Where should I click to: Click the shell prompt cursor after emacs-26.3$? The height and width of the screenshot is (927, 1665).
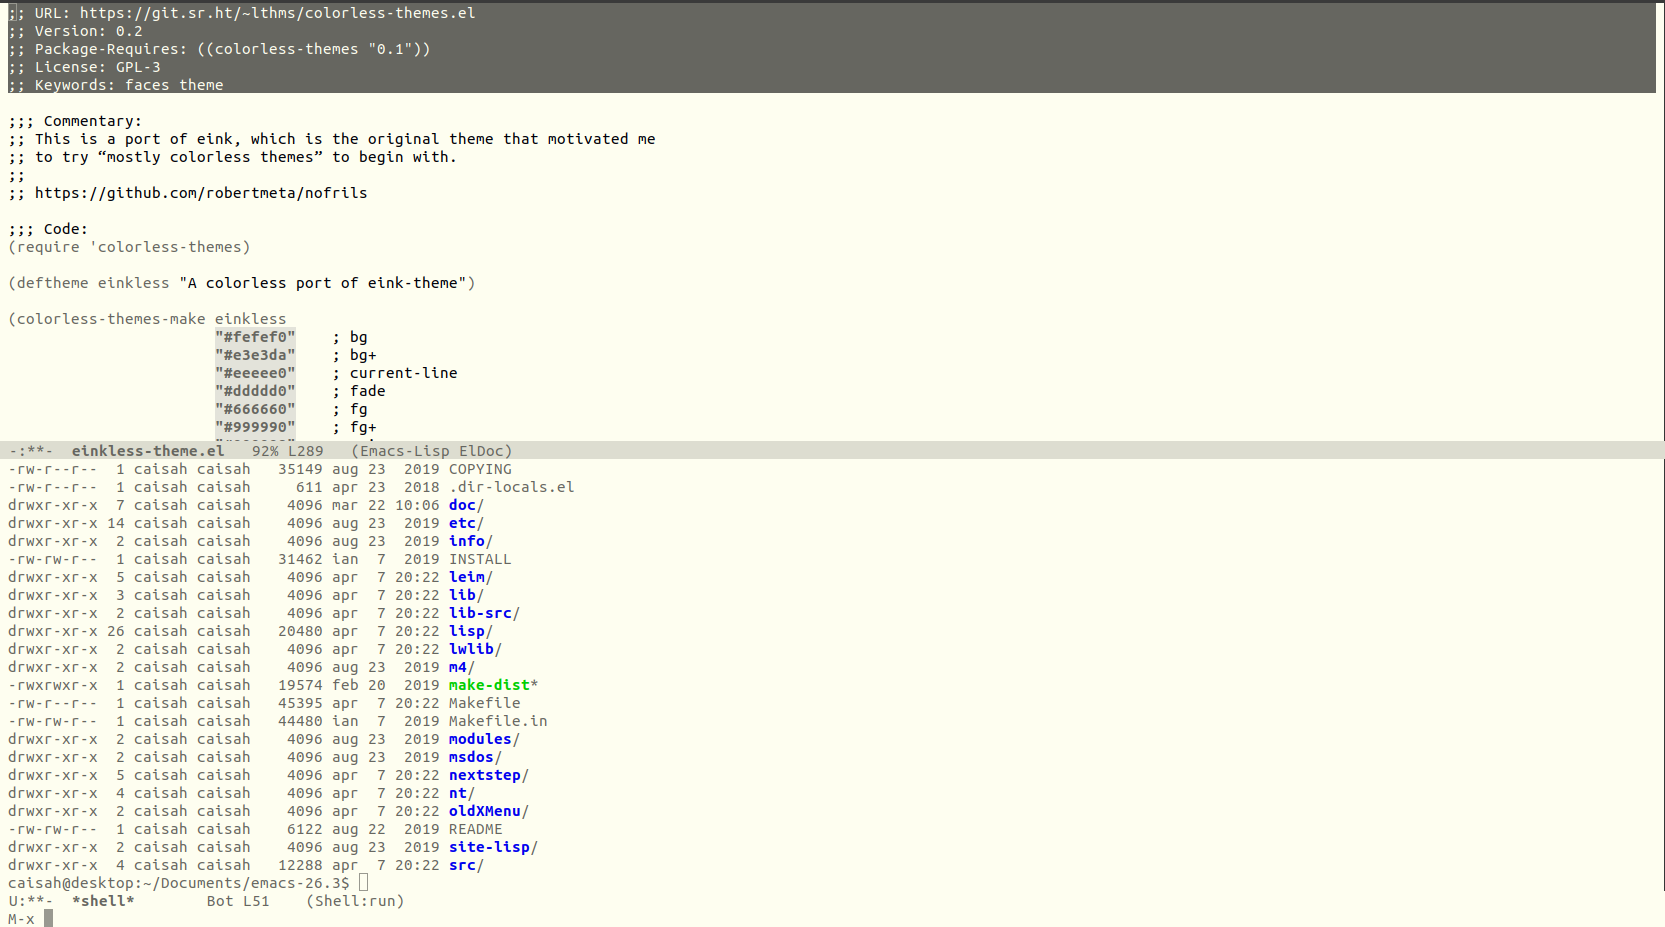(x=363, y=882)
